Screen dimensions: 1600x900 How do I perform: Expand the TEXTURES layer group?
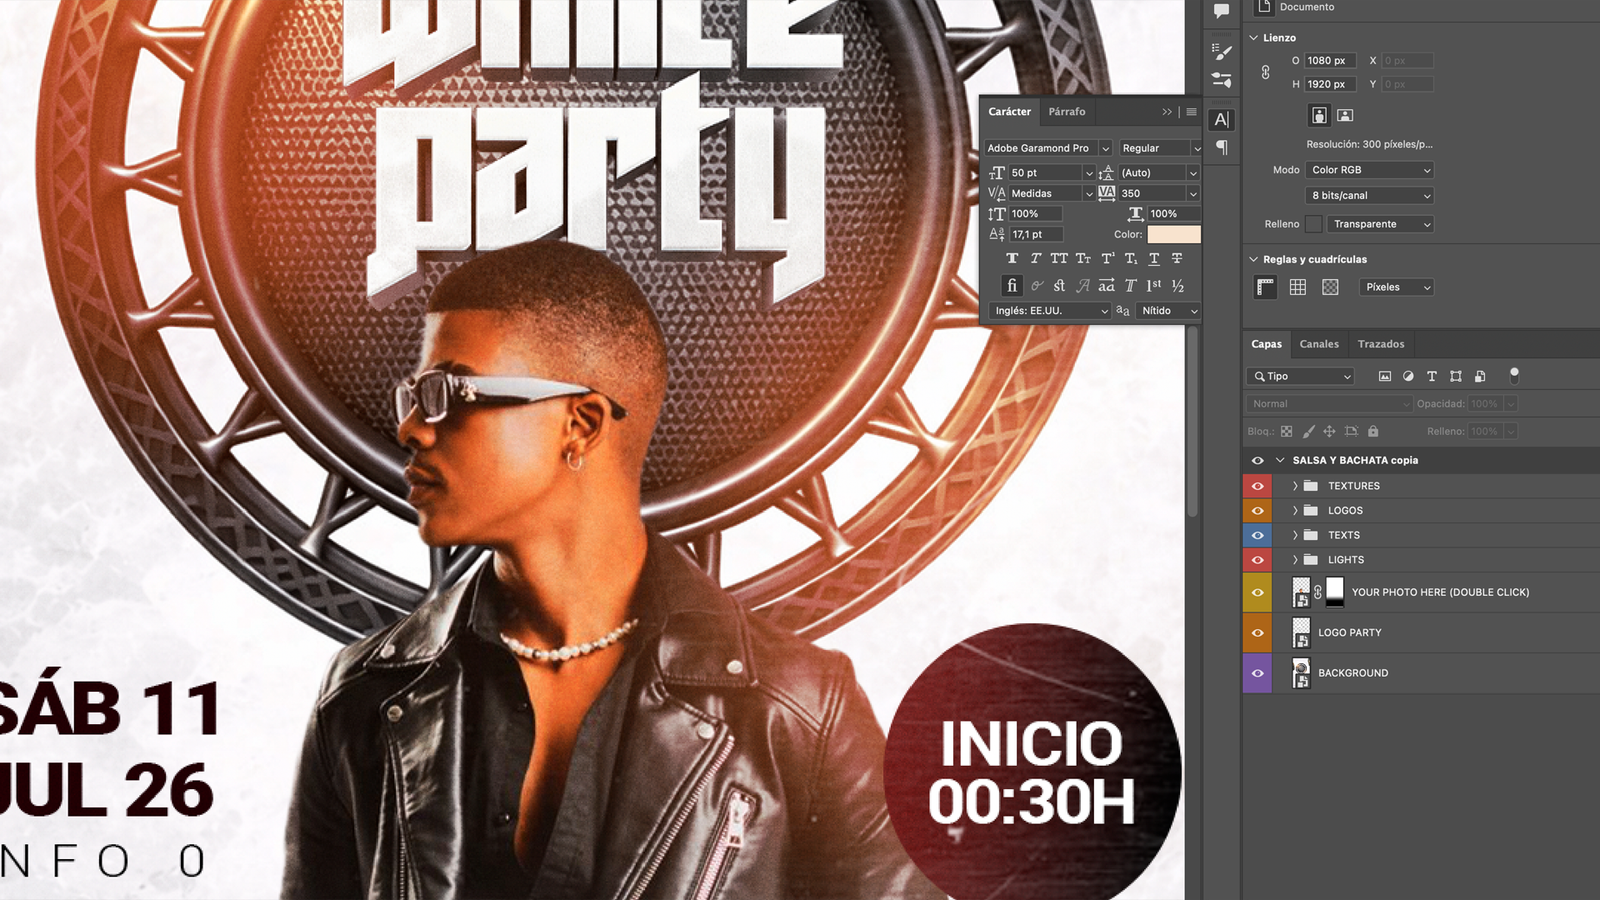point(1295,486)
